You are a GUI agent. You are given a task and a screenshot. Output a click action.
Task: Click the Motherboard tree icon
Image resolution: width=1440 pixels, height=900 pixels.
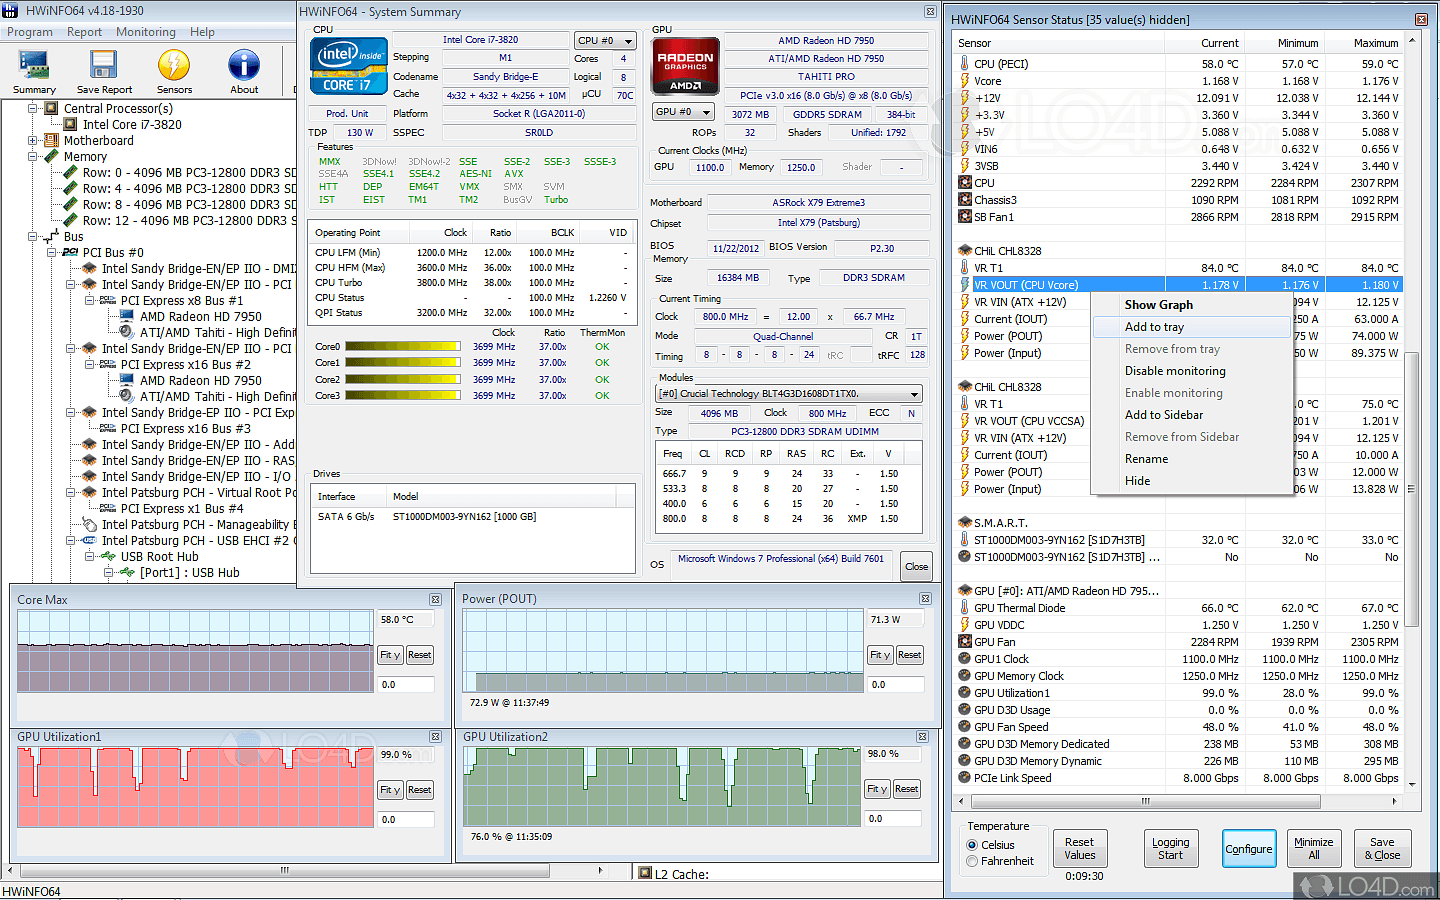(52, 141)
